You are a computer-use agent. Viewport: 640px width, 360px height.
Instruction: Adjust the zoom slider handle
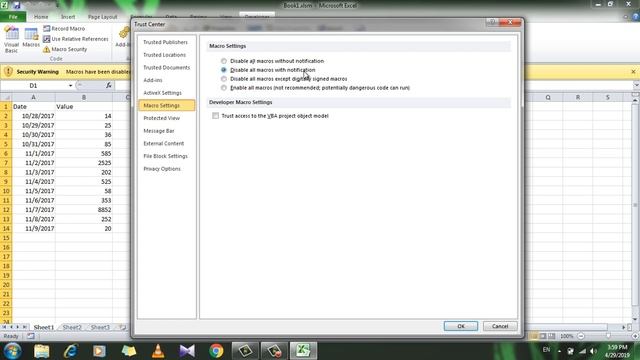point(608,336)
